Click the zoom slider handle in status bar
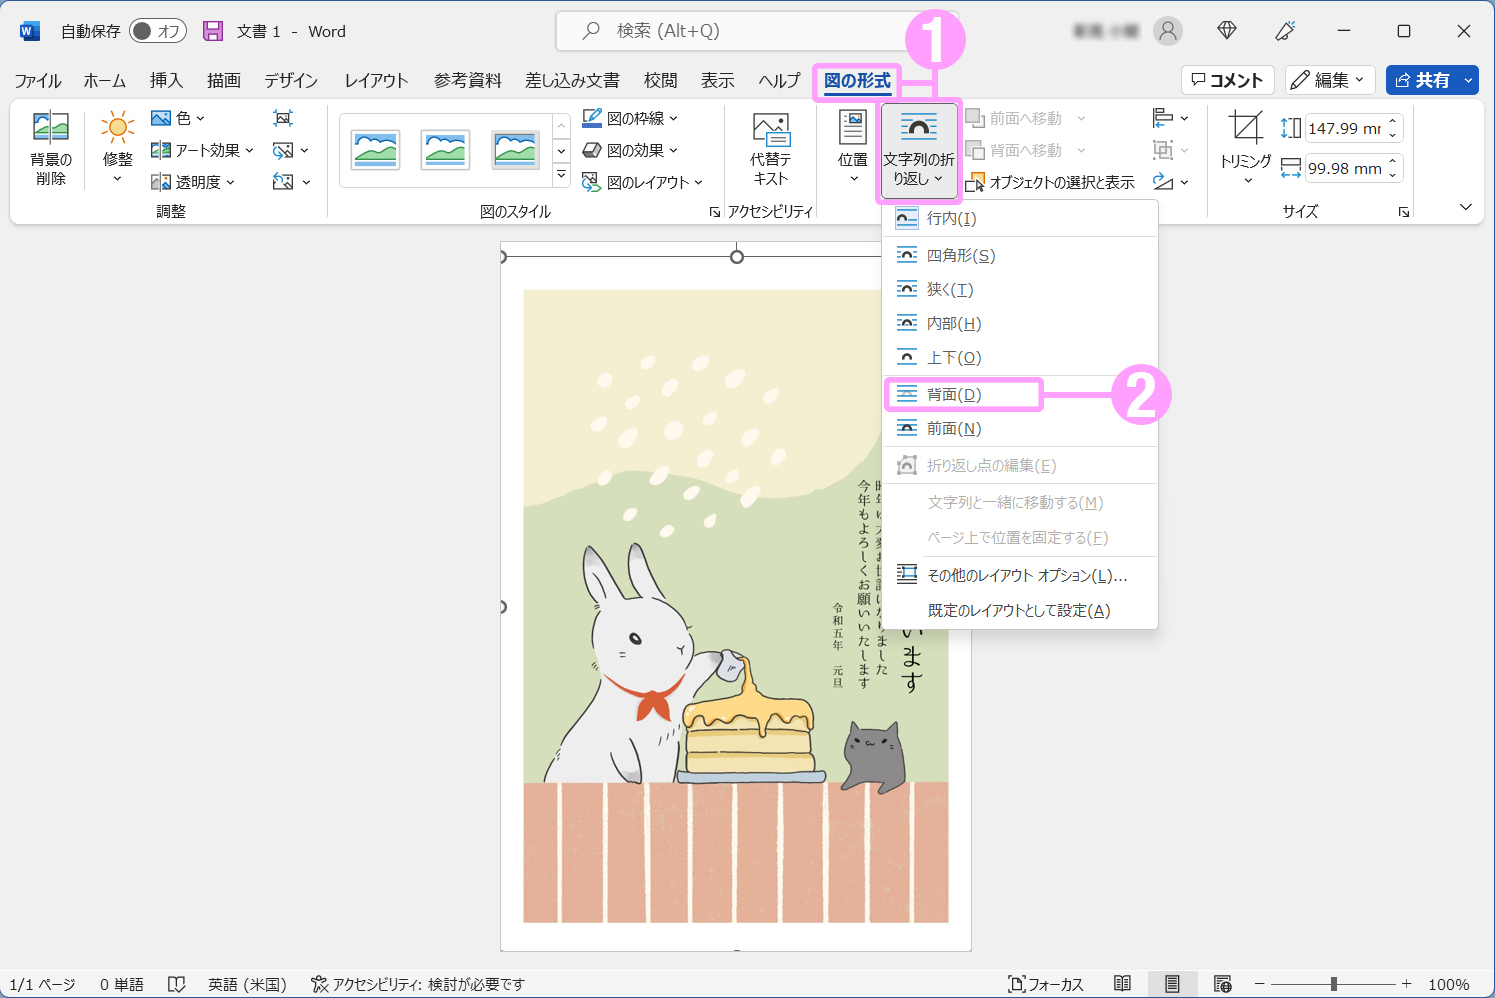Viewport: 1495px width, 998px height. [x=1333, y=984]
